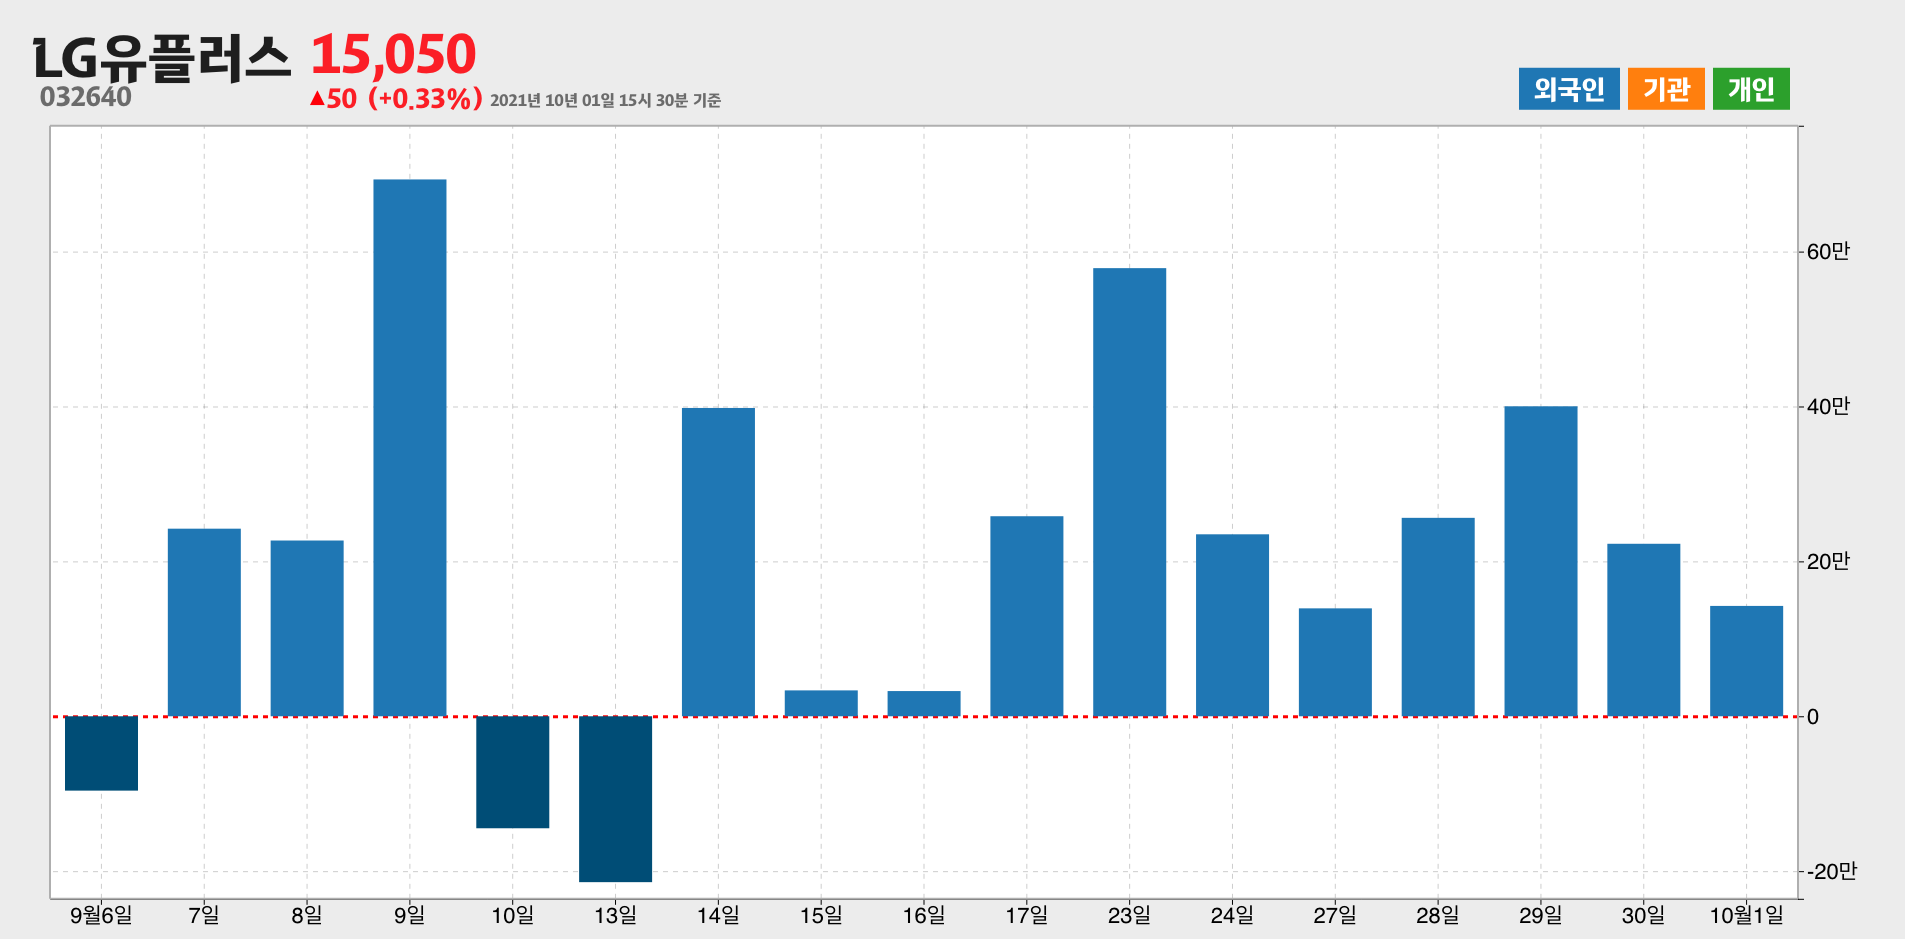The width and height of the screenshot is (1920, 939).
Task: Click the 9일 x-axis label
Action: coord(410,915)
